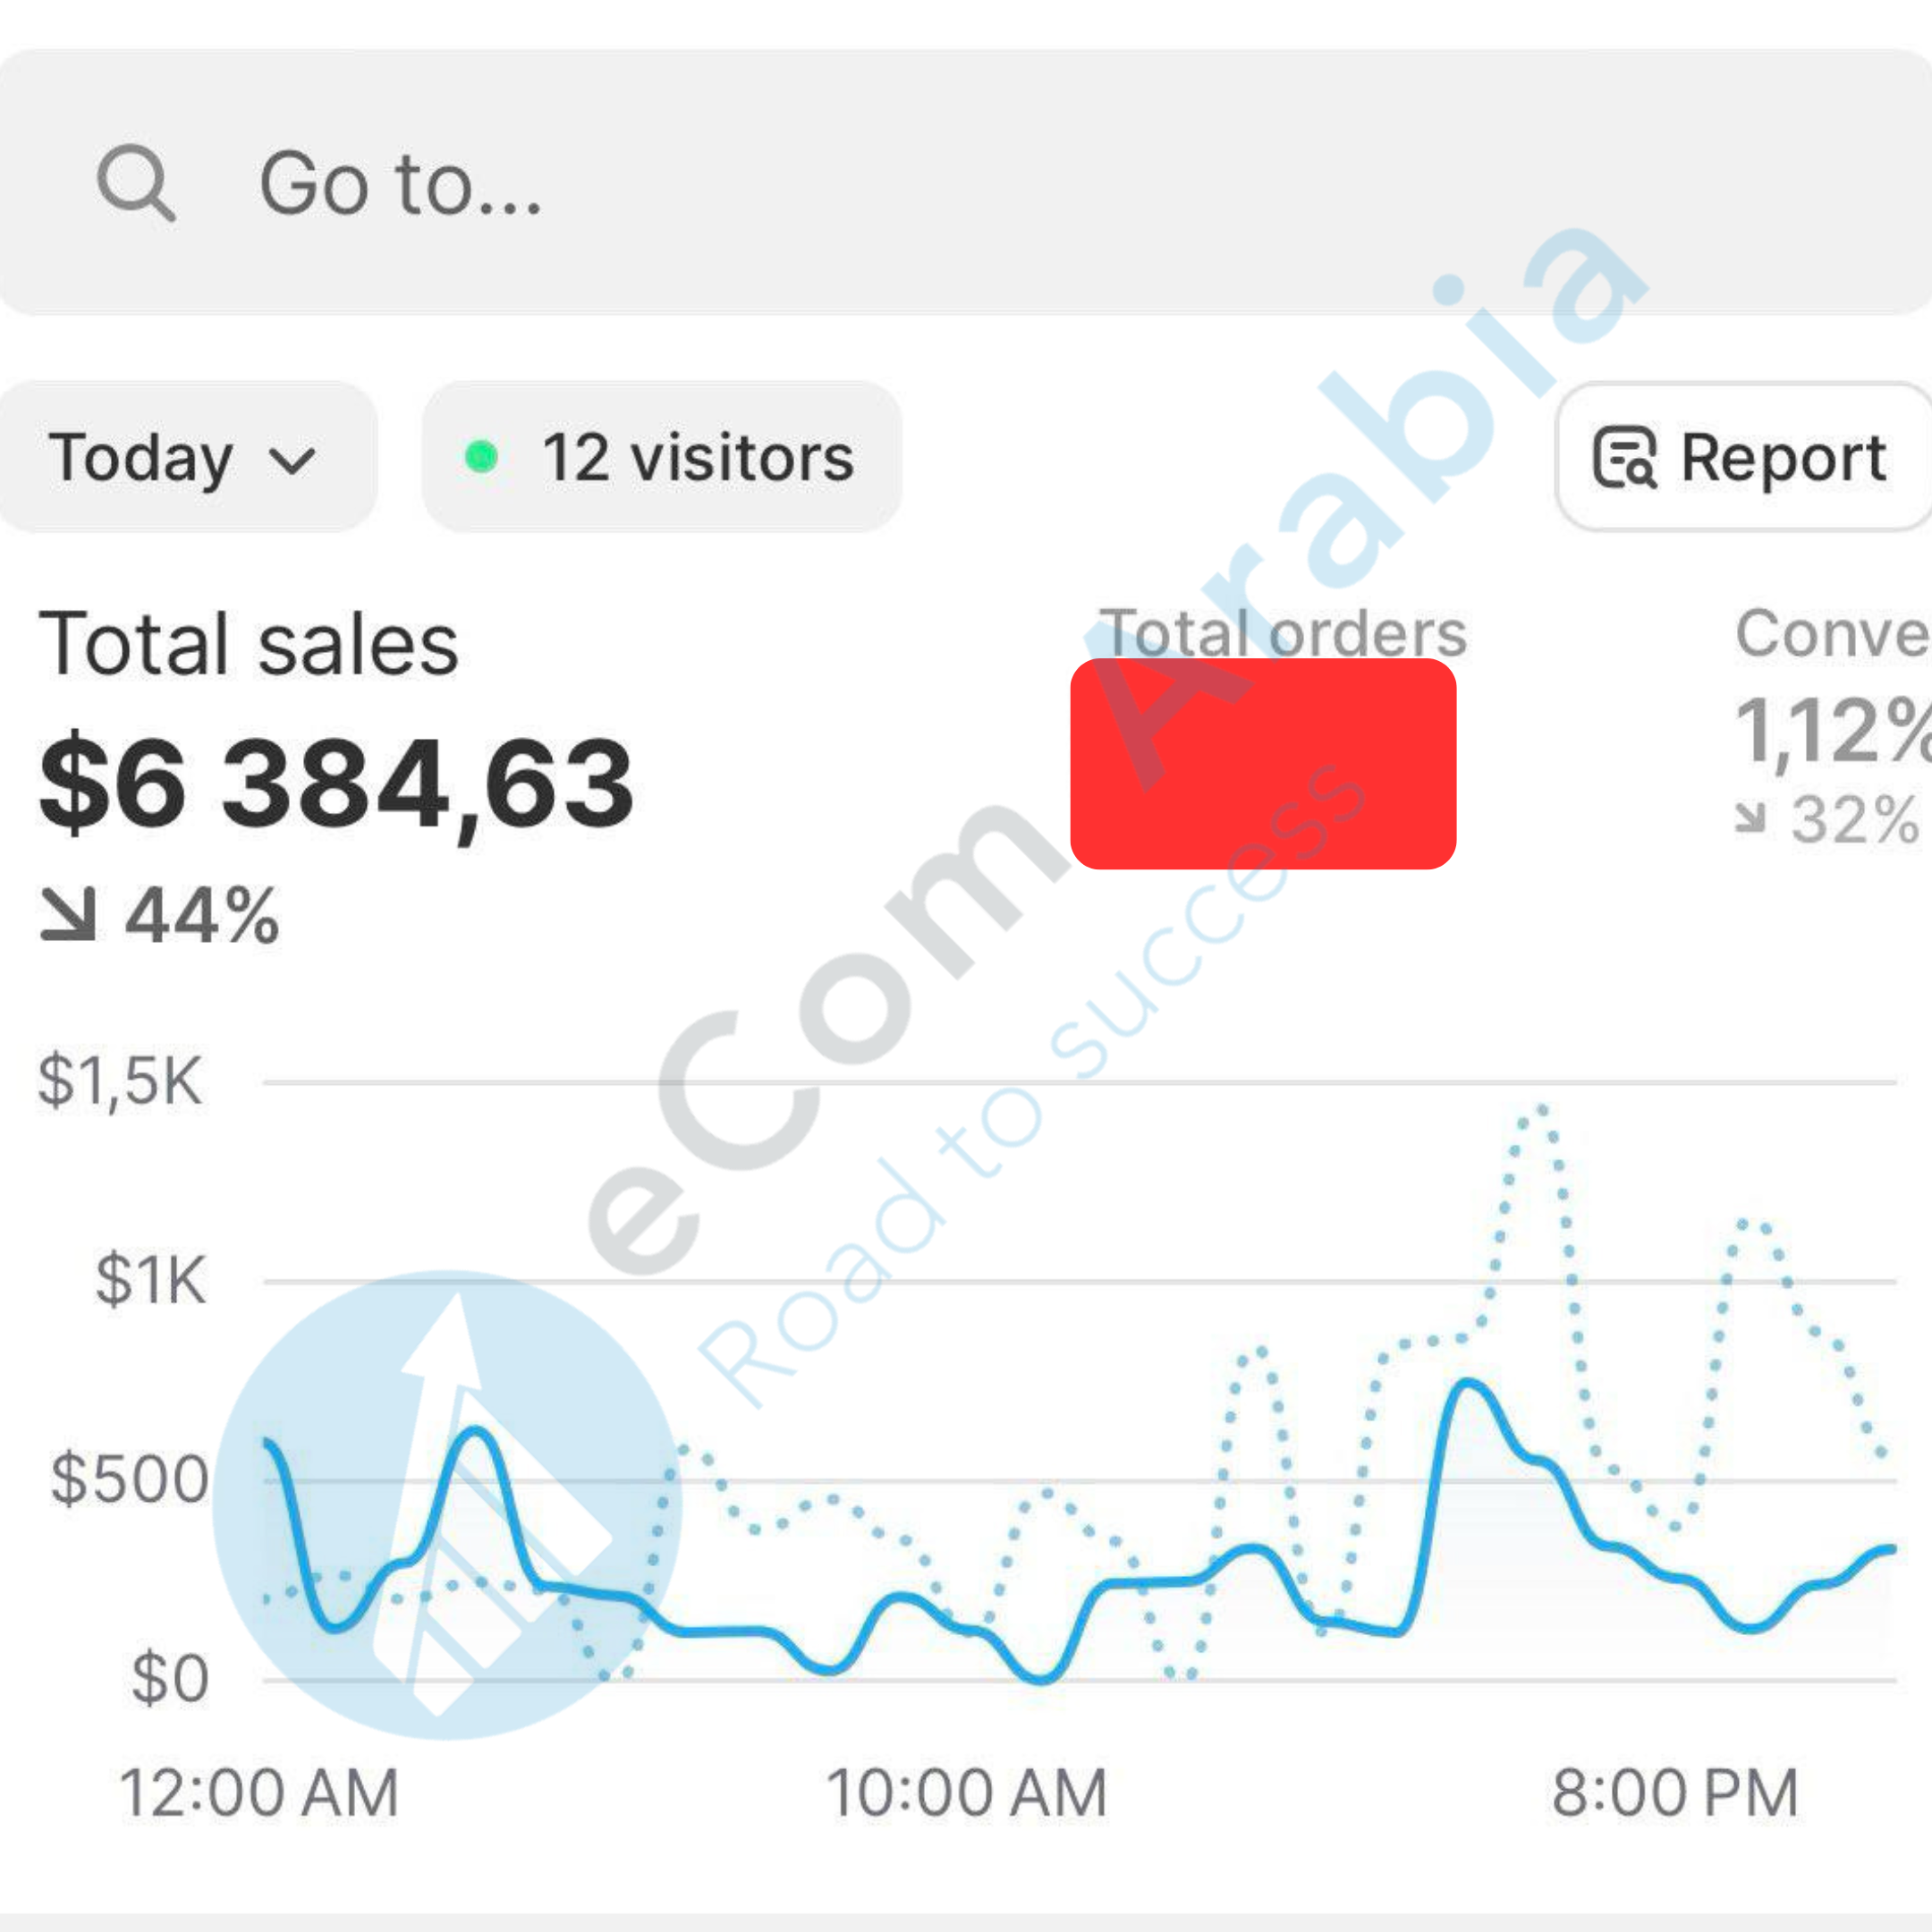
Task: Click the $1,5K axis label
Action: point(120,1081)
